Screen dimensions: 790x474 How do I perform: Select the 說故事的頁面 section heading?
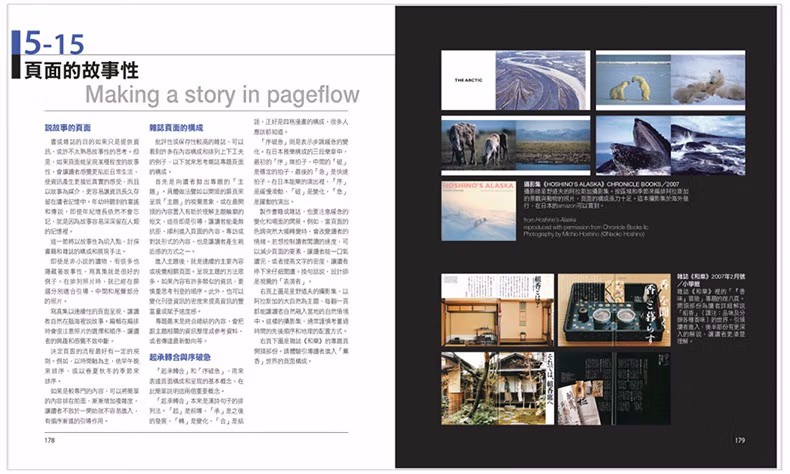pyautogui.click(x=68, y=128)
